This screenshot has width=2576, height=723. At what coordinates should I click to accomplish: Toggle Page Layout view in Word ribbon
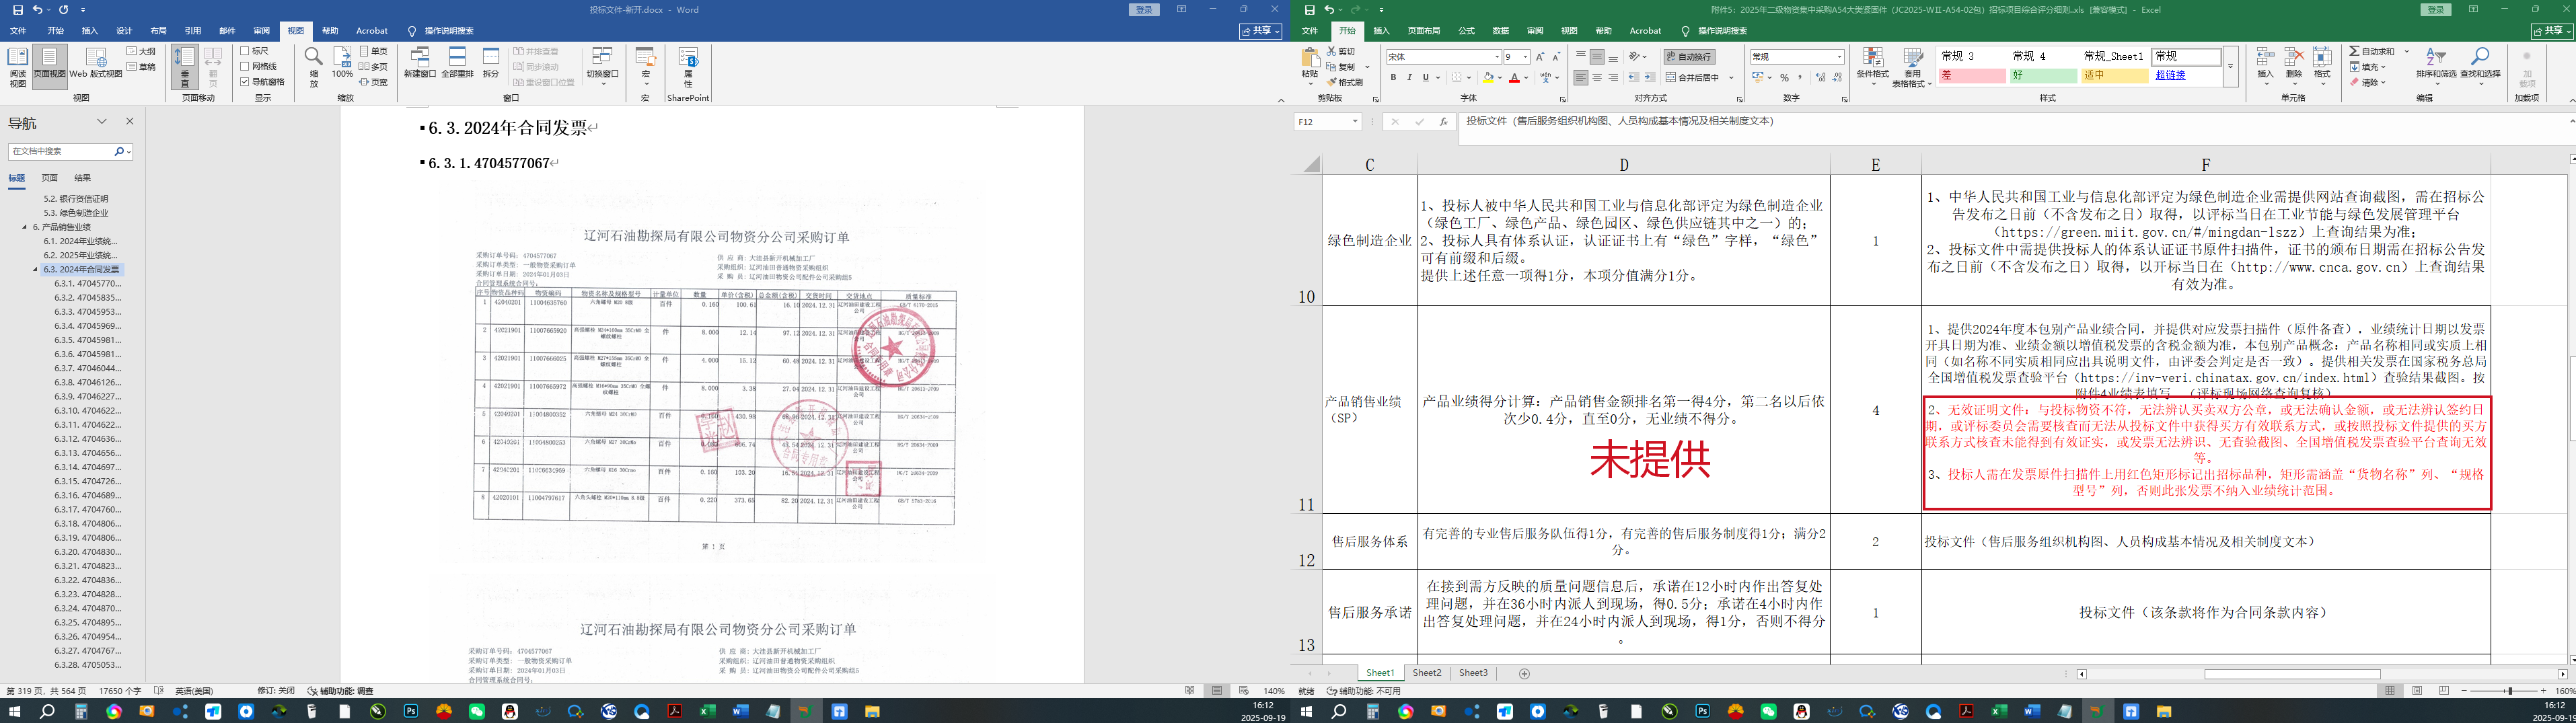50,66
